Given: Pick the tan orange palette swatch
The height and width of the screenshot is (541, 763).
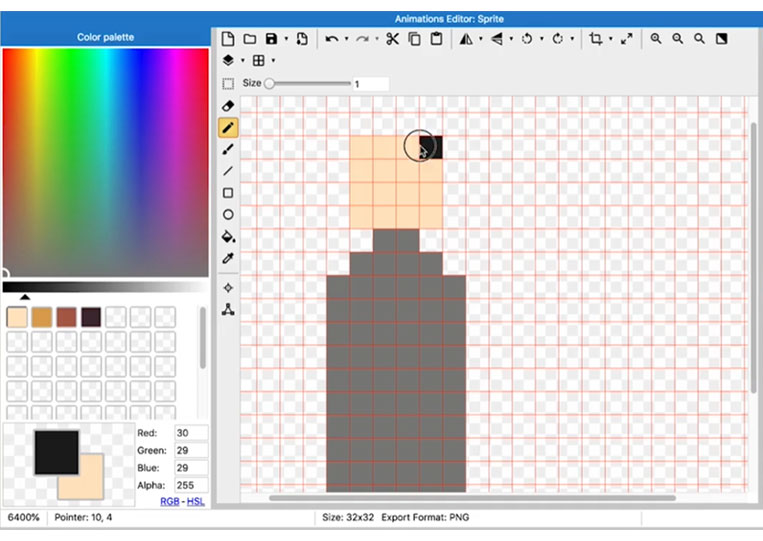Looking at the screenshot, I should tap(42, 317).
